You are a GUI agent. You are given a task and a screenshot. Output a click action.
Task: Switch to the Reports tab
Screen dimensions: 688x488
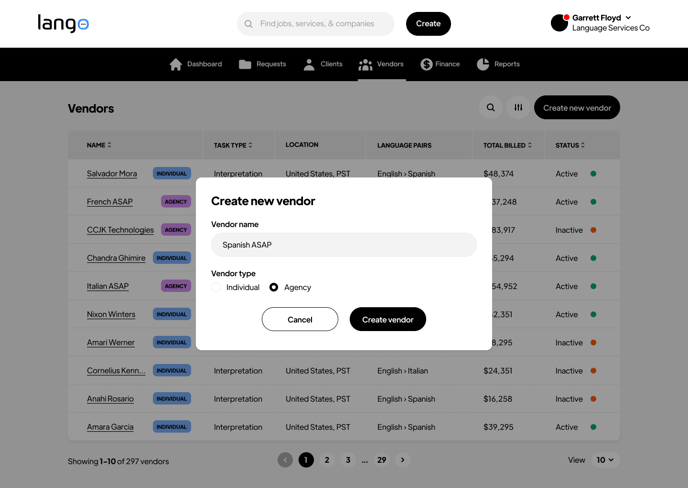tap(498, 64)
